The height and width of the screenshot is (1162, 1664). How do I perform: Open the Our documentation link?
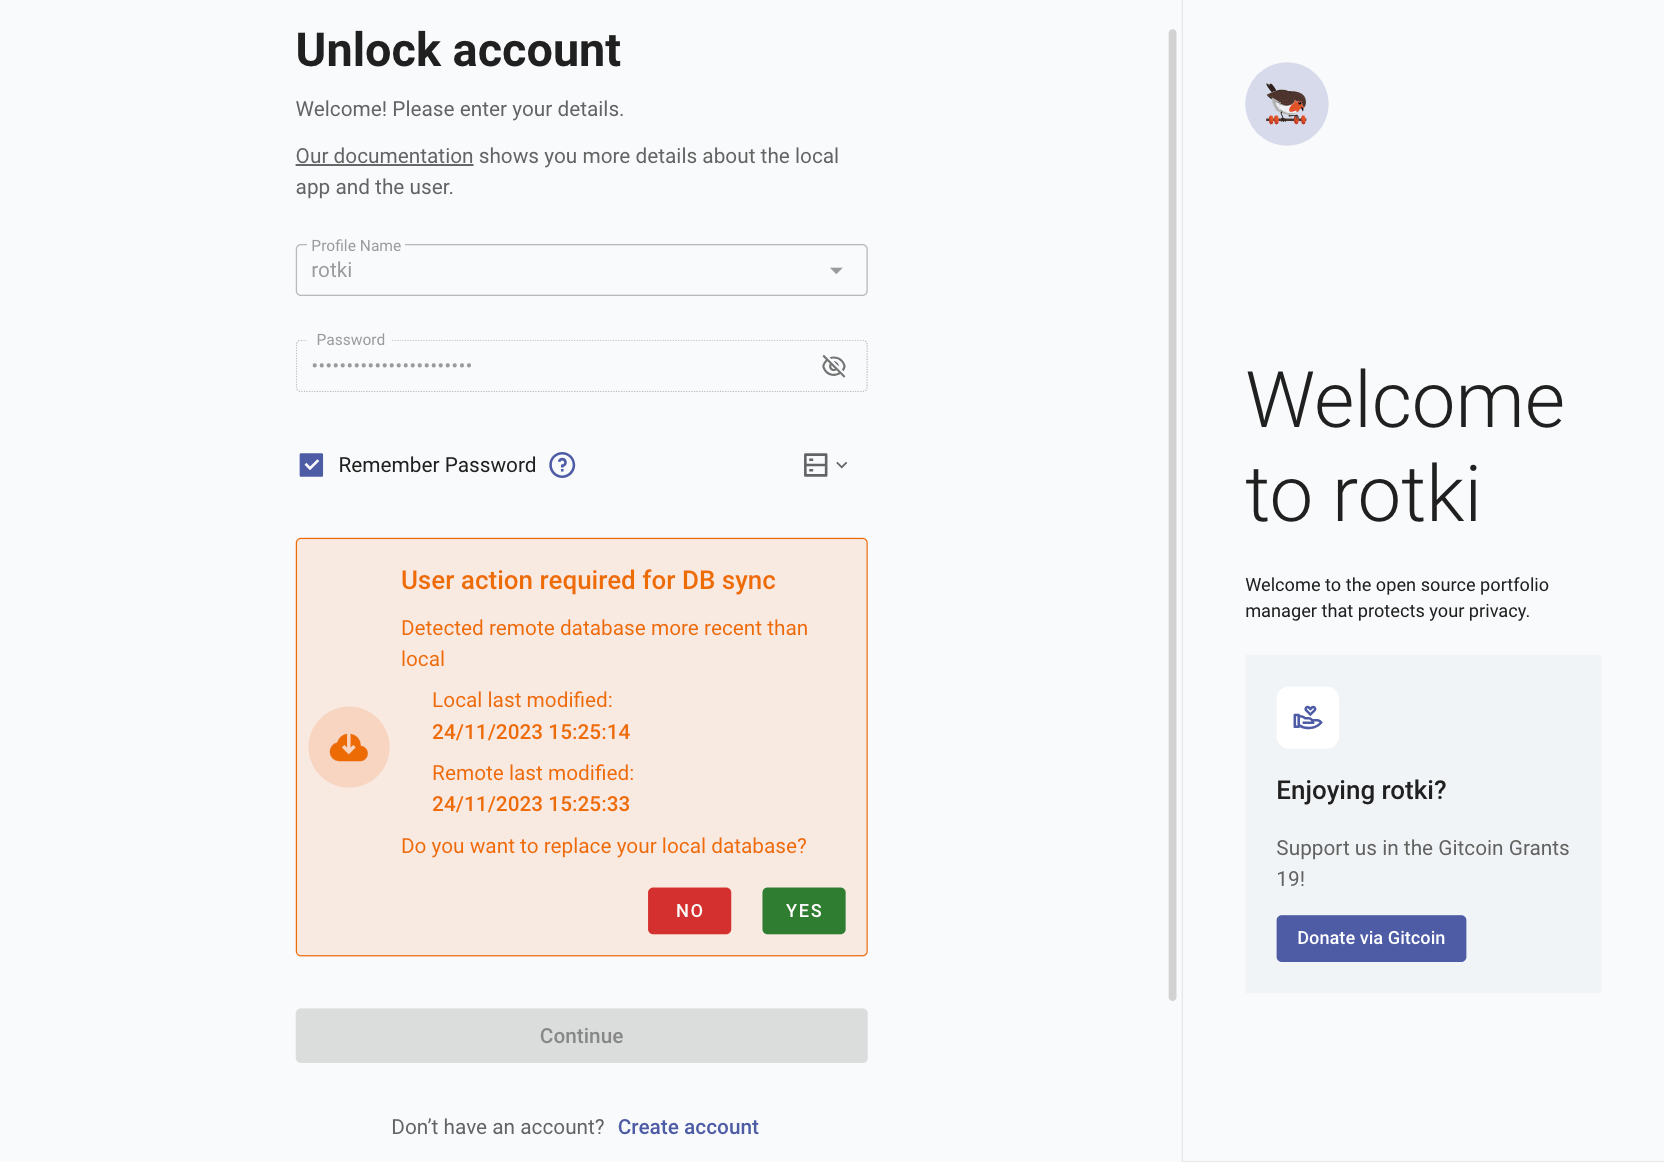(x=384, y=156)
